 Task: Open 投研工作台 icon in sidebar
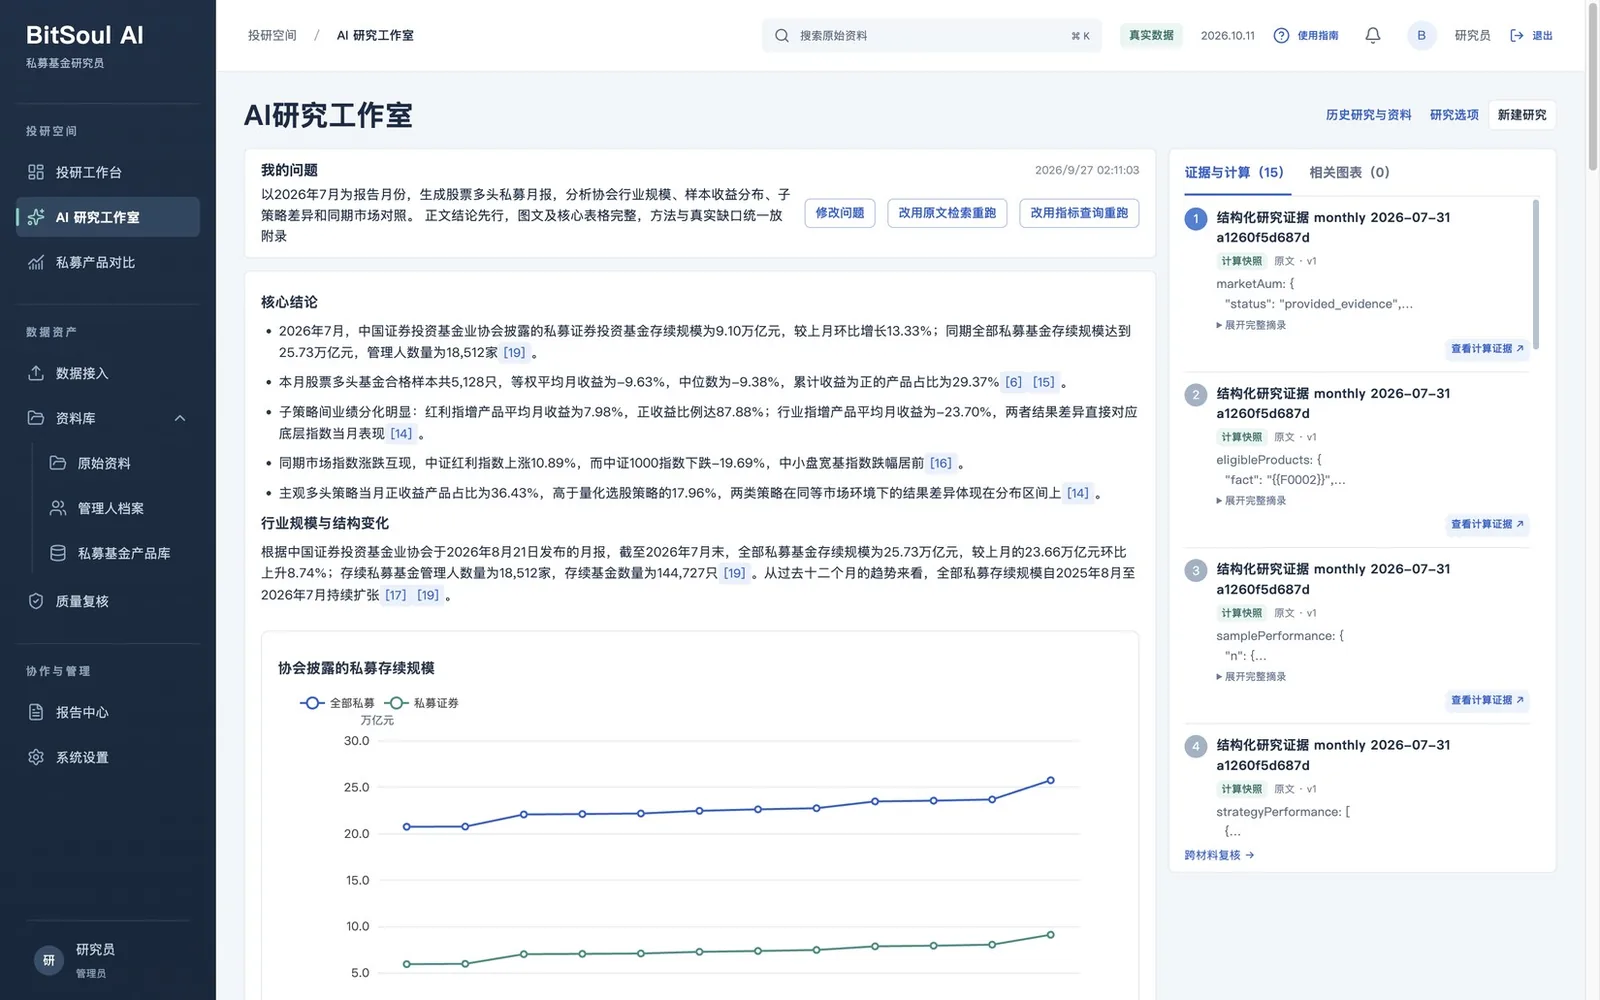pyautogui.click(x=36, y=172)
